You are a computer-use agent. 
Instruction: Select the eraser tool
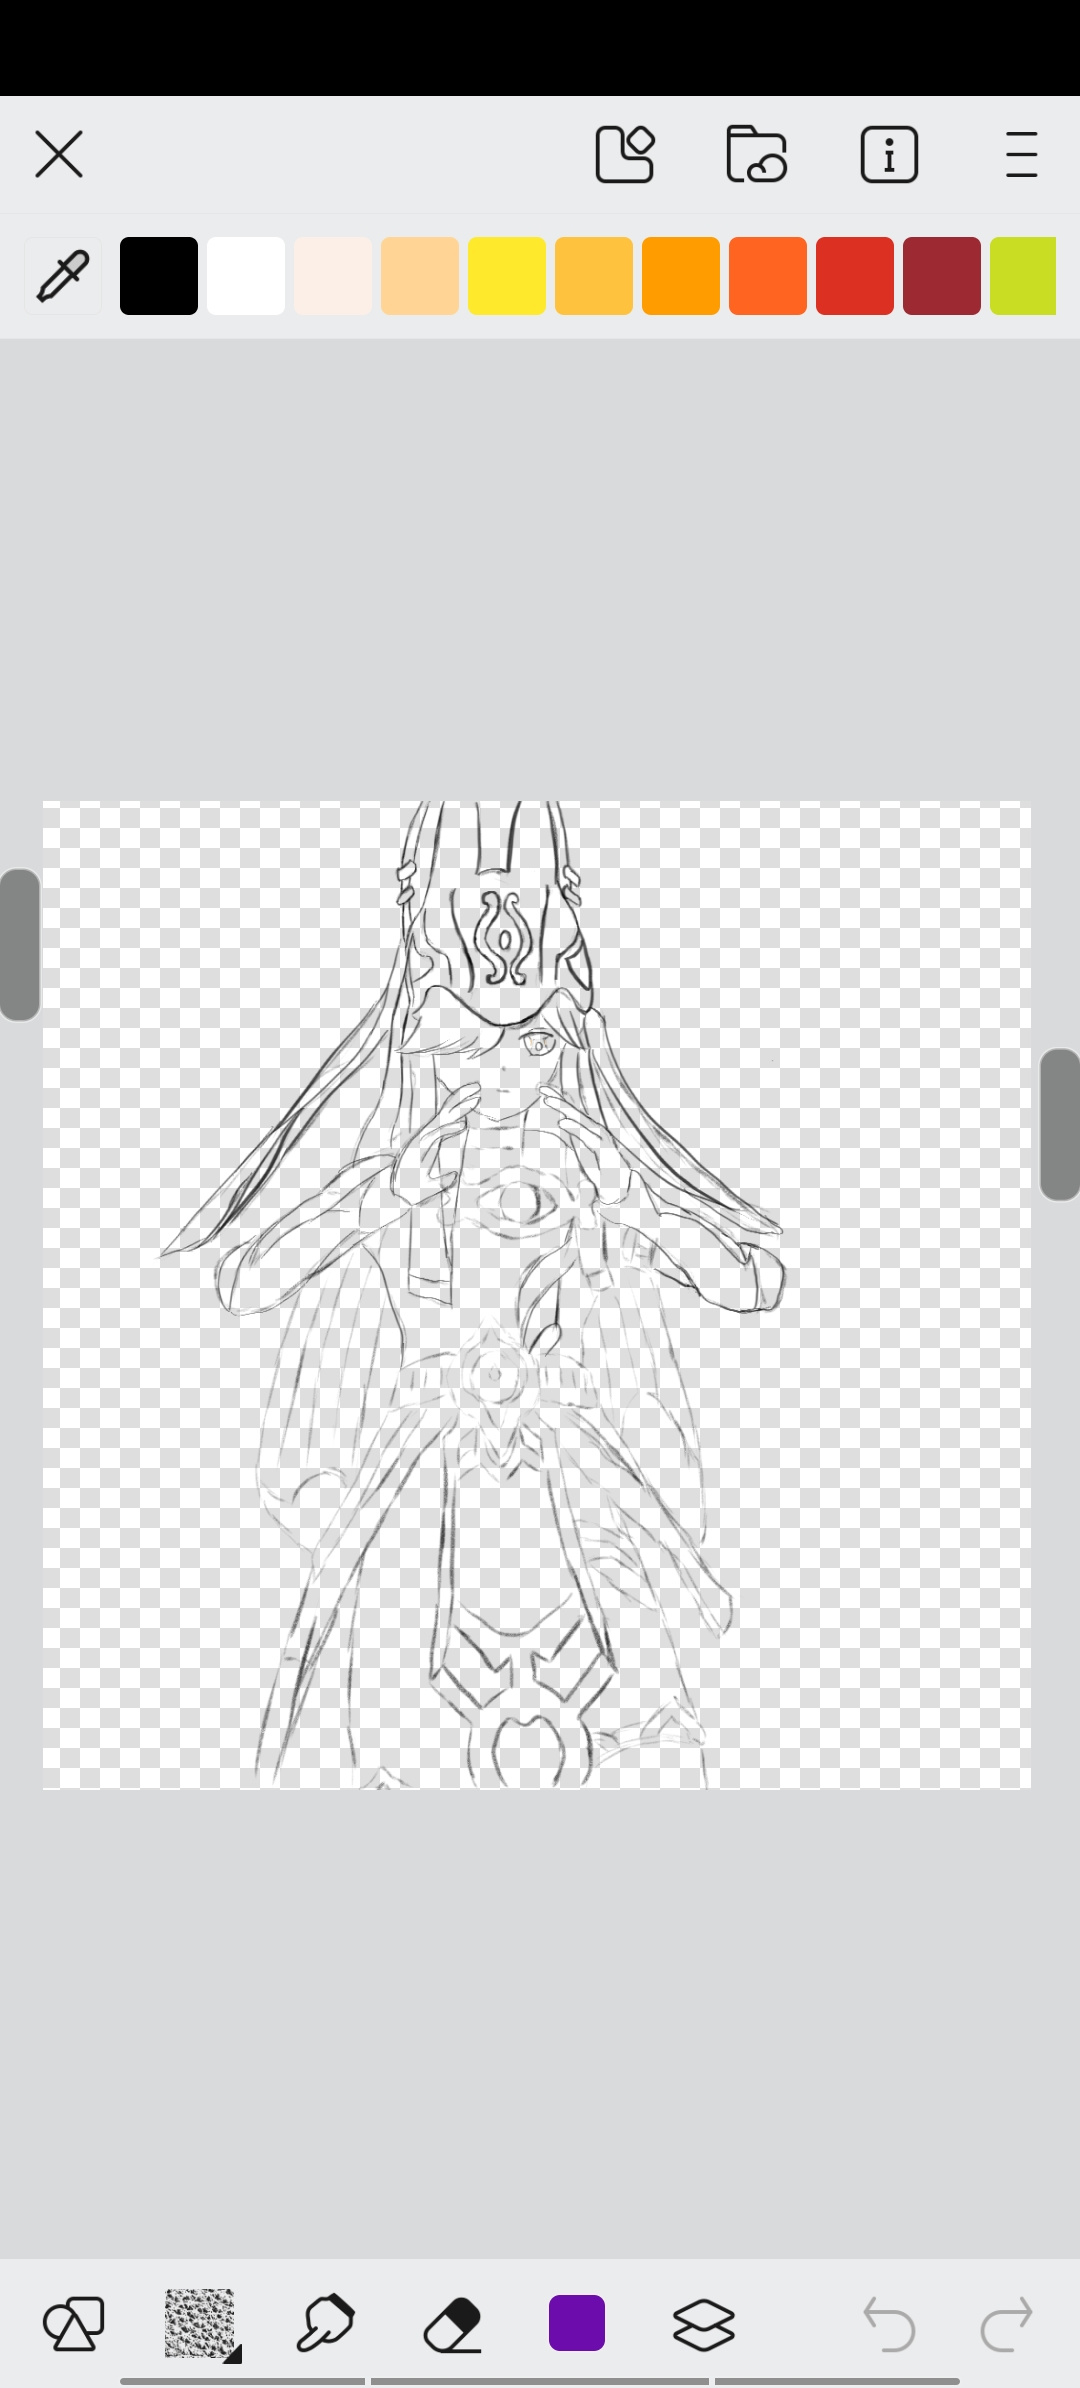point(452,2324)
